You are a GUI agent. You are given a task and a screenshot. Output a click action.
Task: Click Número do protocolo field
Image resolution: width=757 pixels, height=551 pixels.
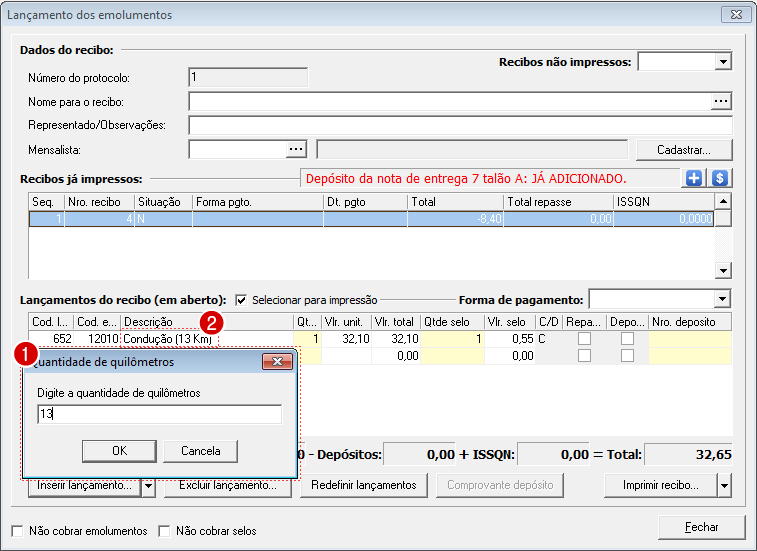coord(248,77)
